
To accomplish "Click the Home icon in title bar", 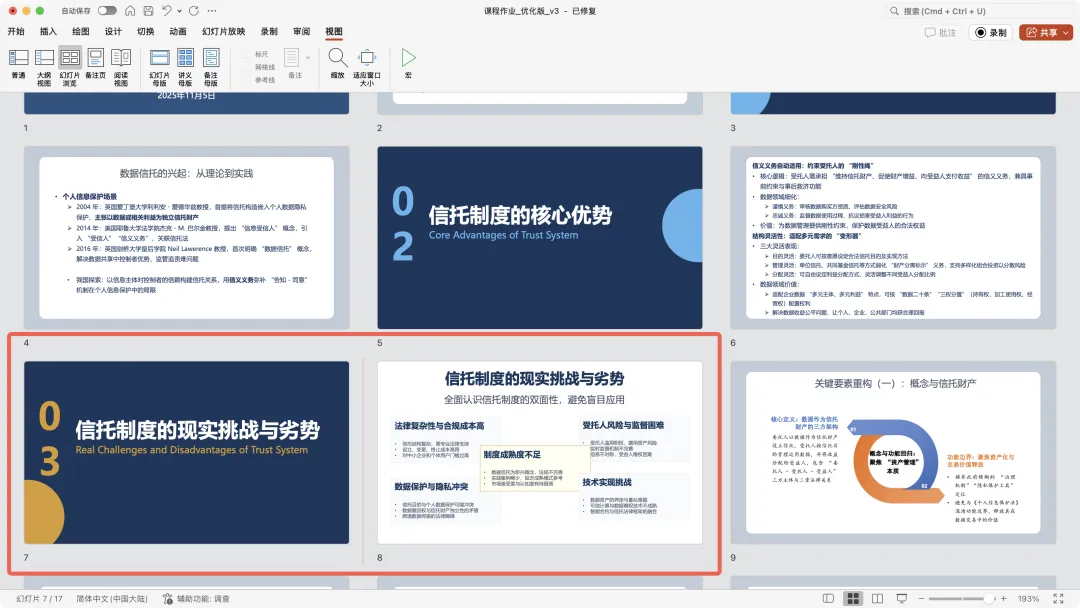I will click(129, 11).
